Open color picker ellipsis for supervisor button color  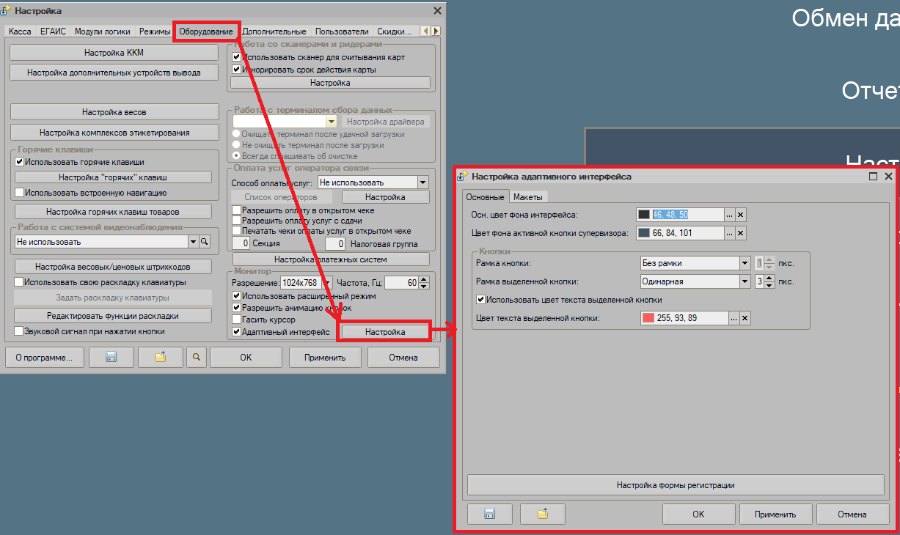[730, 233]
